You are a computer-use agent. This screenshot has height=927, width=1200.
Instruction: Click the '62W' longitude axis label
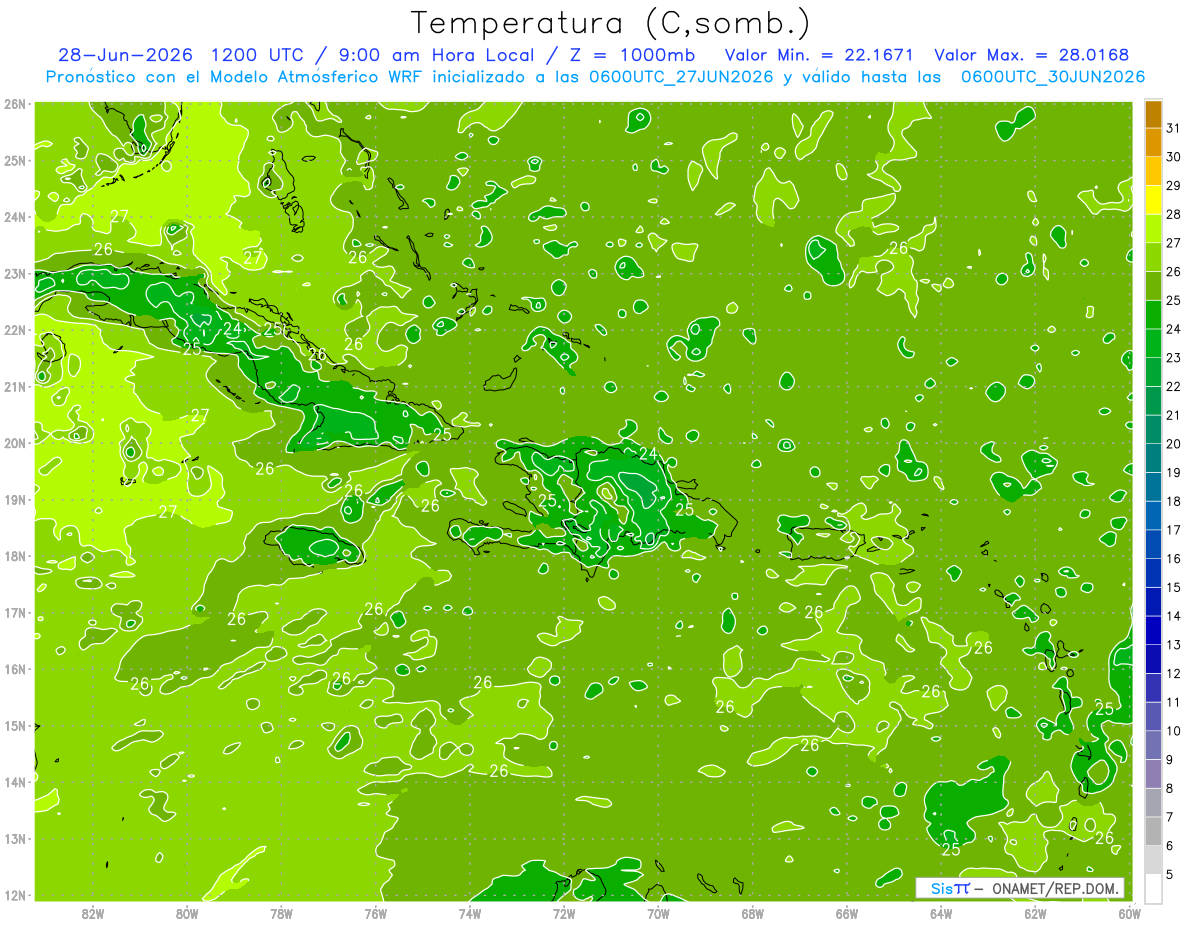click(1035, 913)
